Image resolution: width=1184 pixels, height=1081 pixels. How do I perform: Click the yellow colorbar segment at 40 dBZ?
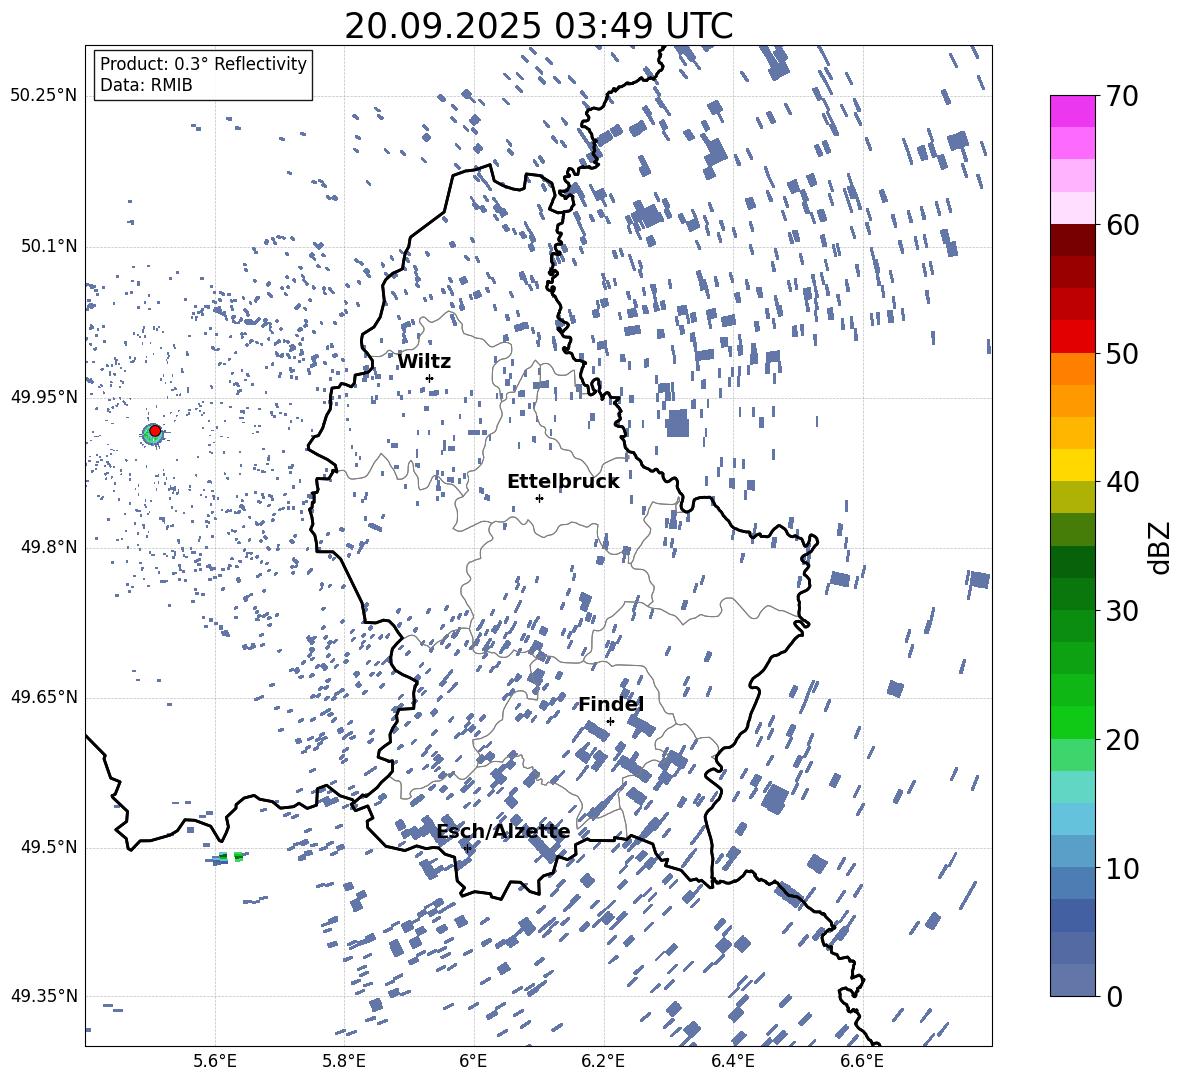[x=1073, y=465]
